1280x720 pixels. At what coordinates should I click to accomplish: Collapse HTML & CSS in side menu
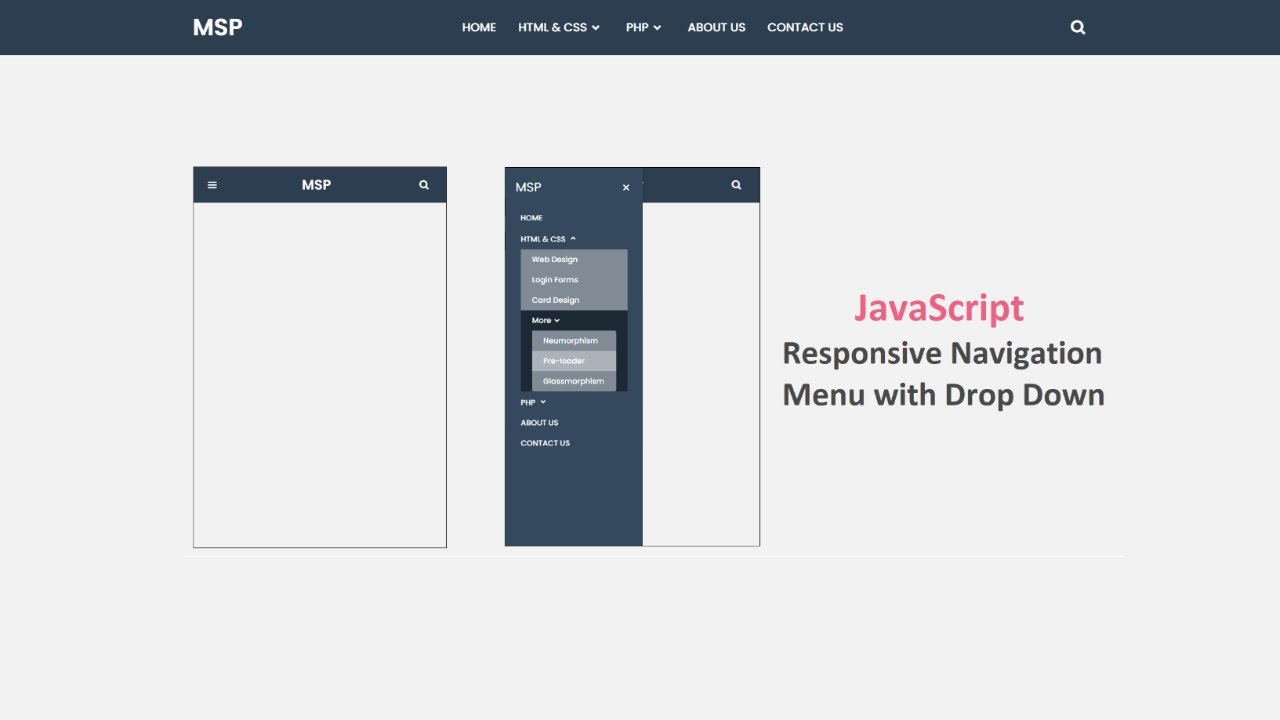548,239
